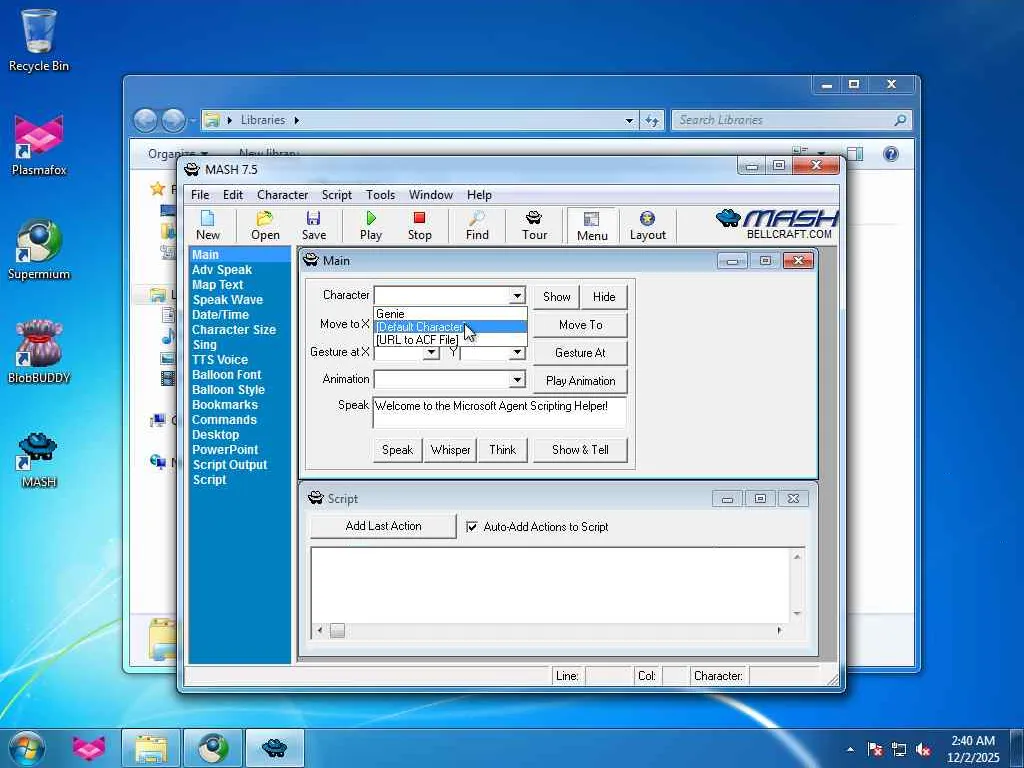The image size is (1024, 768).
Task: Click the script horizontal scrollbar thumb
Action: point(337,630)
